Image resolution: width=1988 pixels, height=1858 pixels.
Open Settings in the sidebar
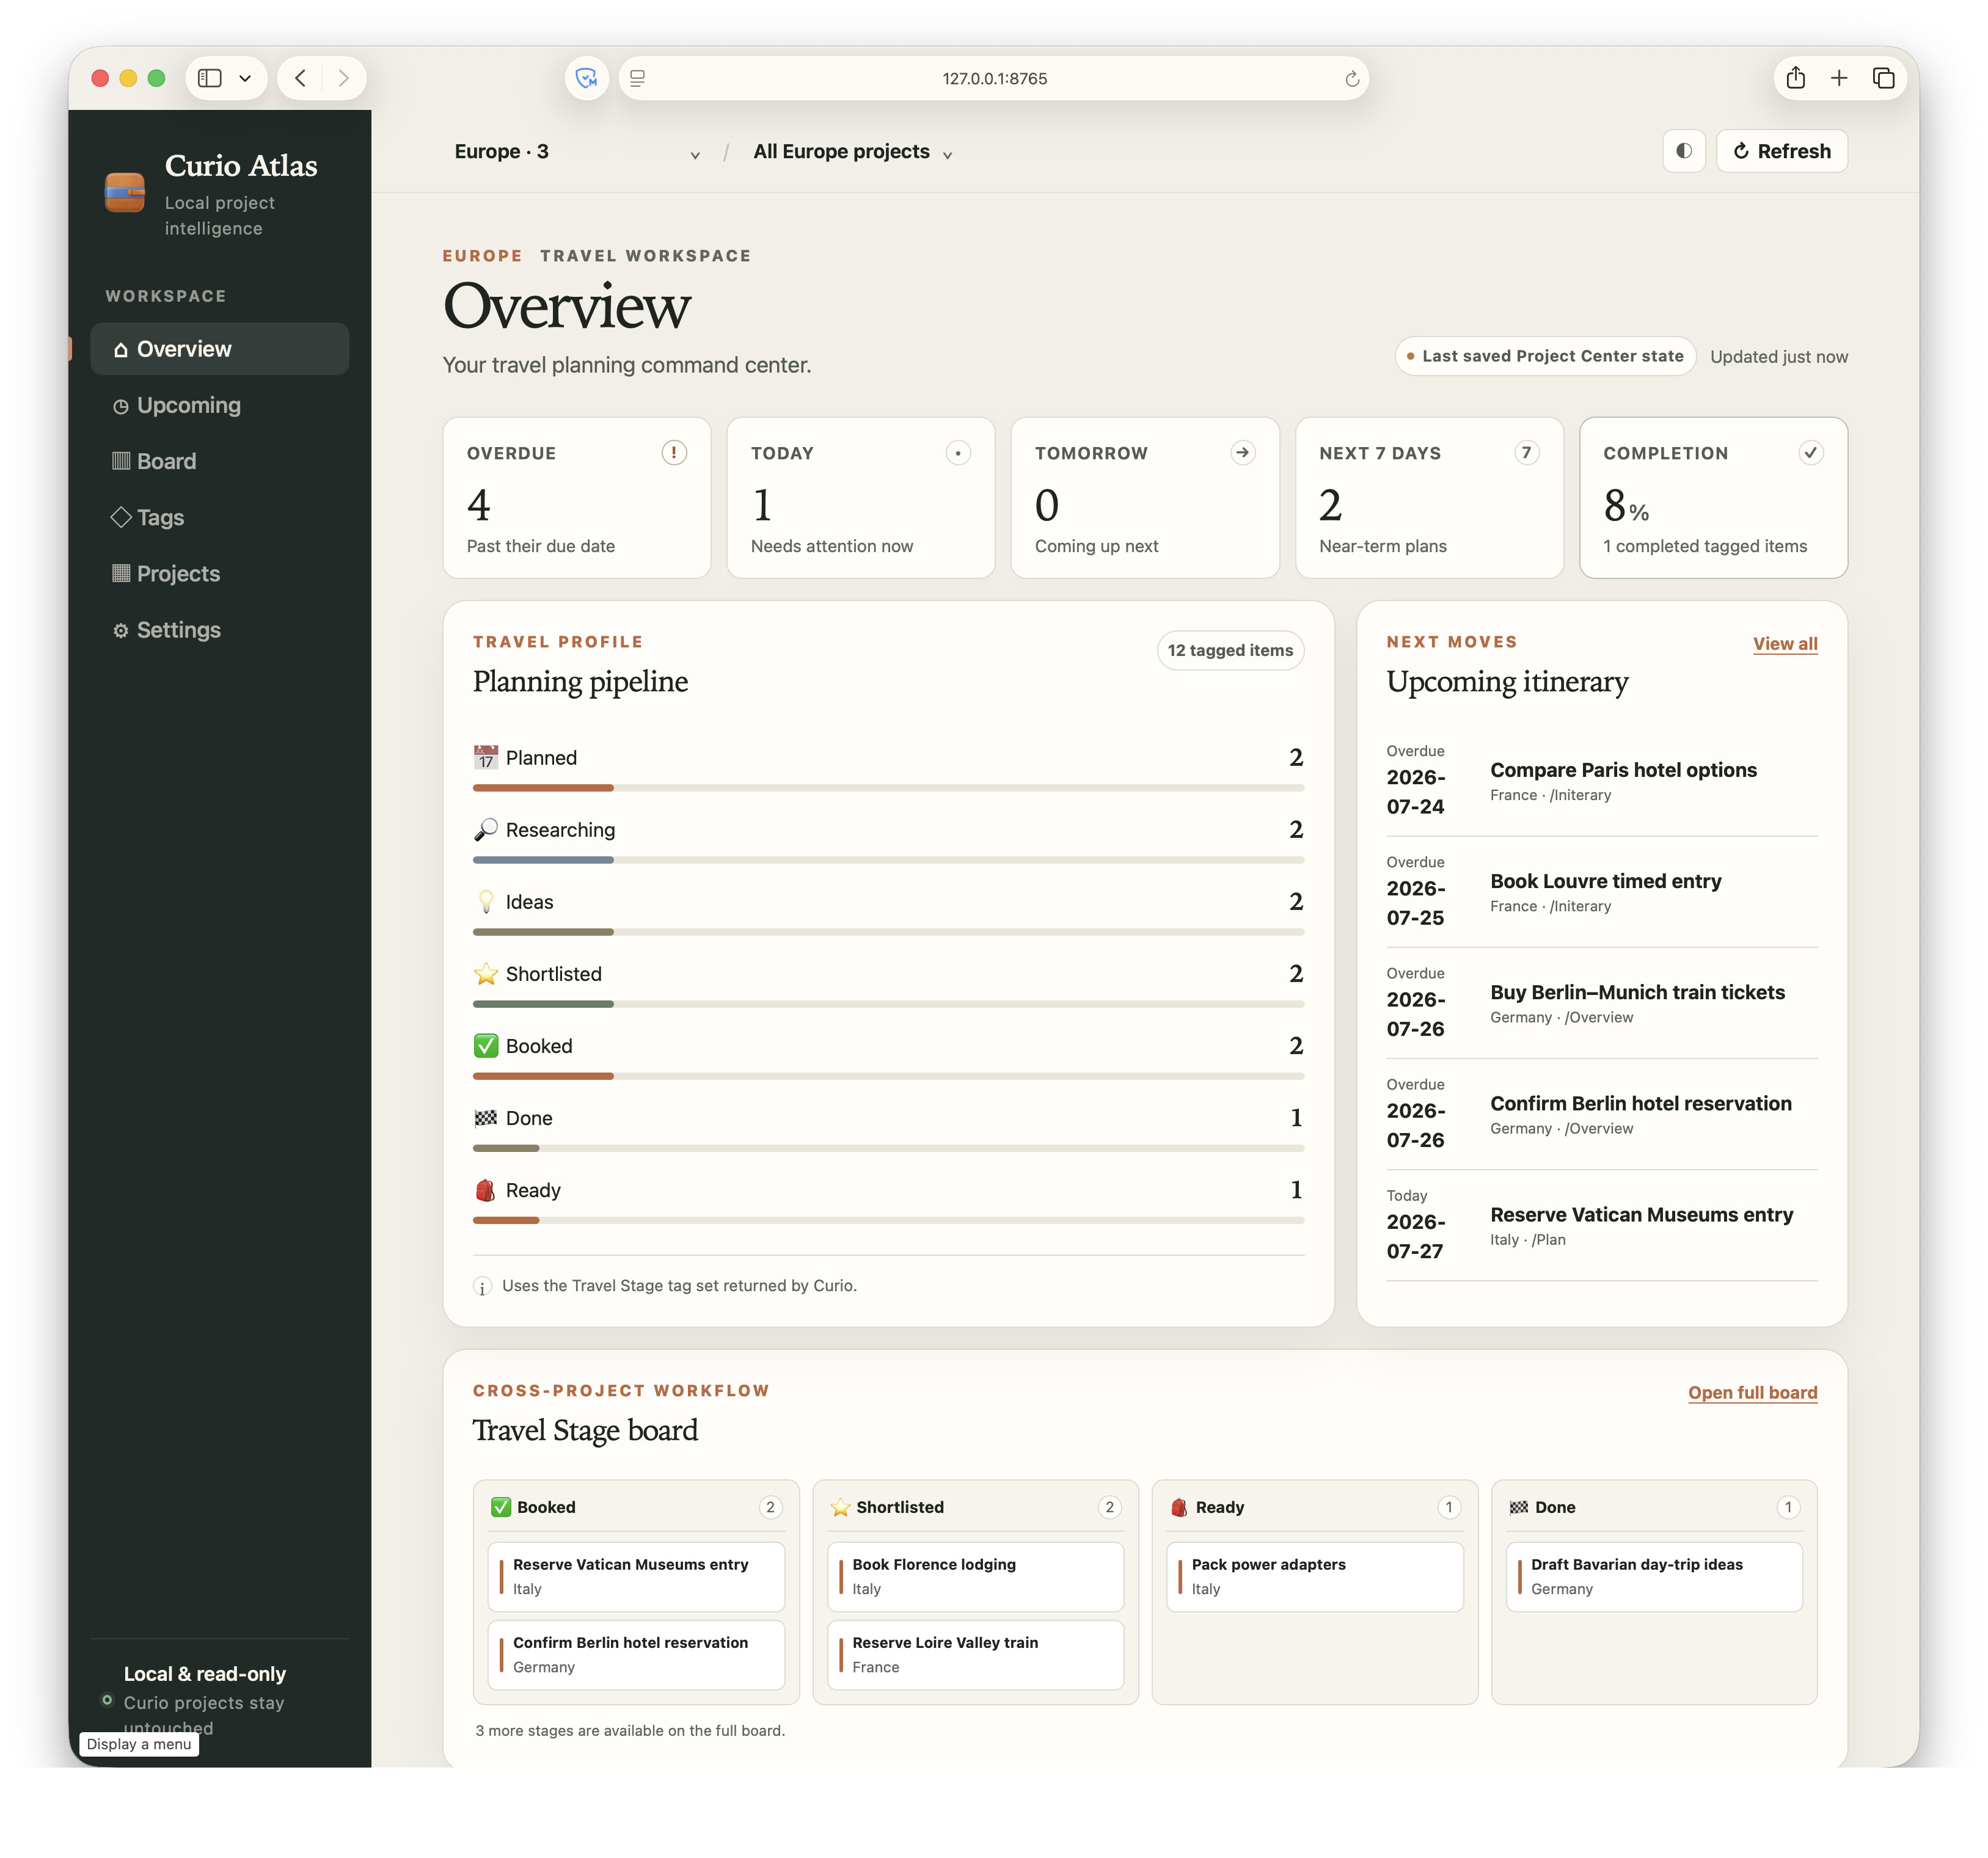[220, 630]
